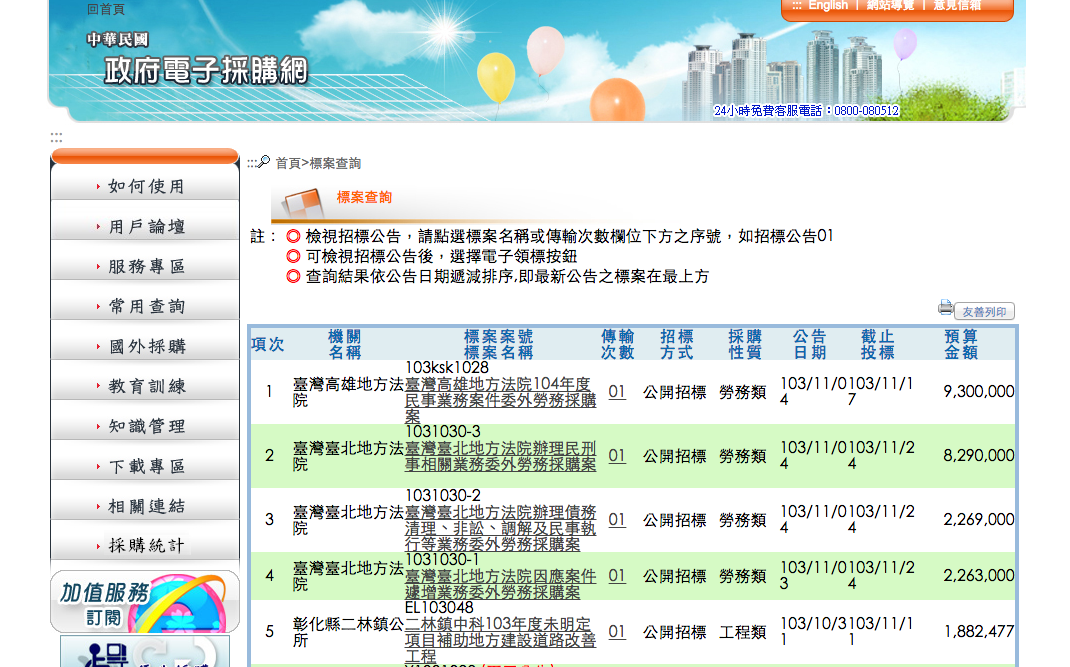Click agency 彰化縣二林鎮公所
This screenshot has height=667, width=1070.
(x=348, y=632)
